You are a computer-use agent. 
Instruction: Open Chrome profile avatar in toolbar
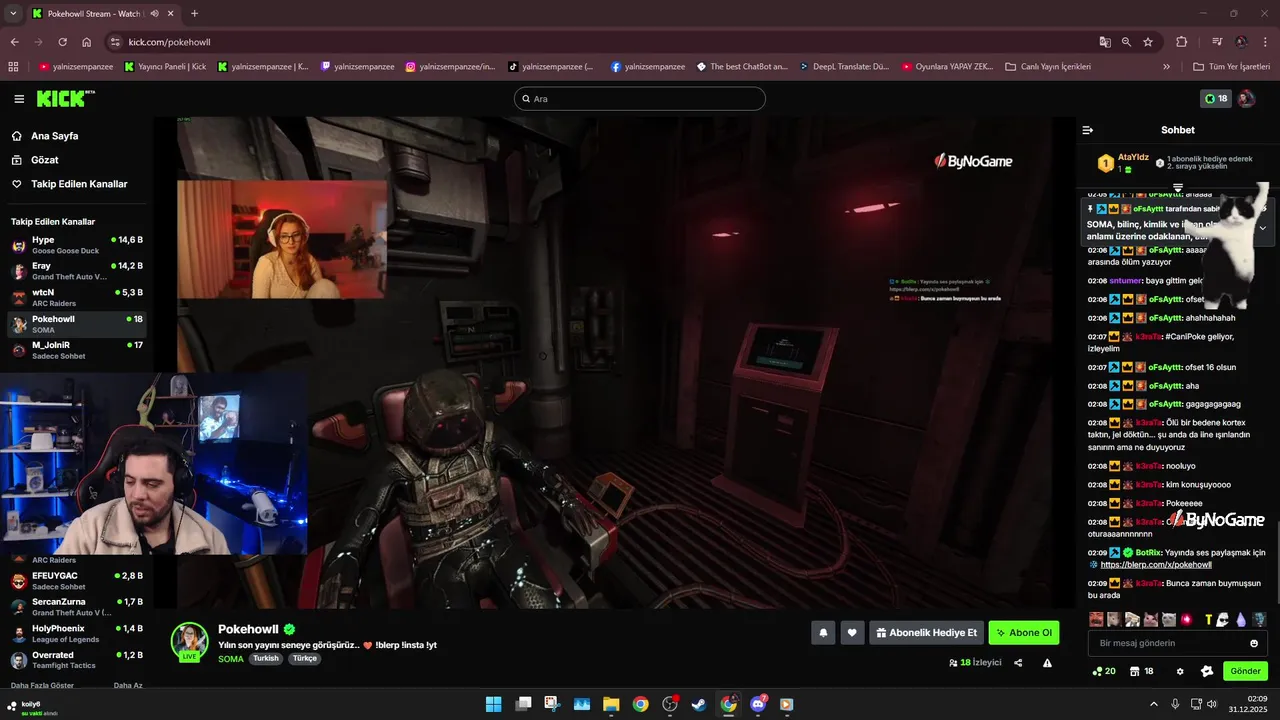1241,42
